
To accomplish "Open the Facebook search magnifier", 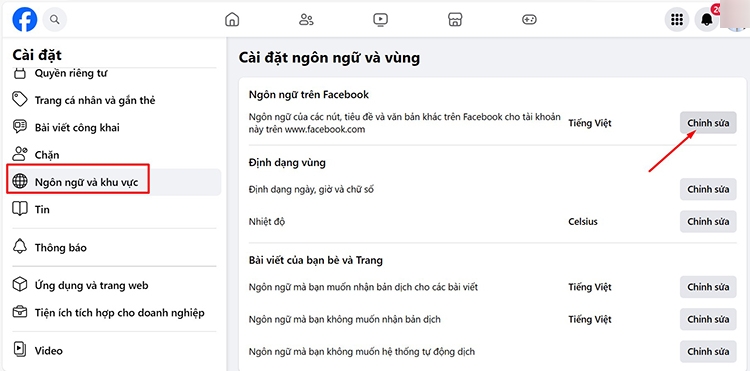I will tap(55, 20).
